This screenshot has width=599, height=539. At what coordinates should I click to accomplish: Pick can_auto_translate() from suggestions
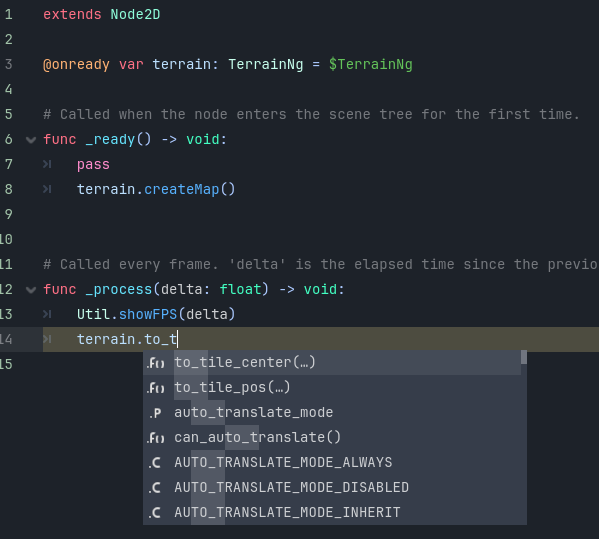pyautogui.click(x=332, y=437)
